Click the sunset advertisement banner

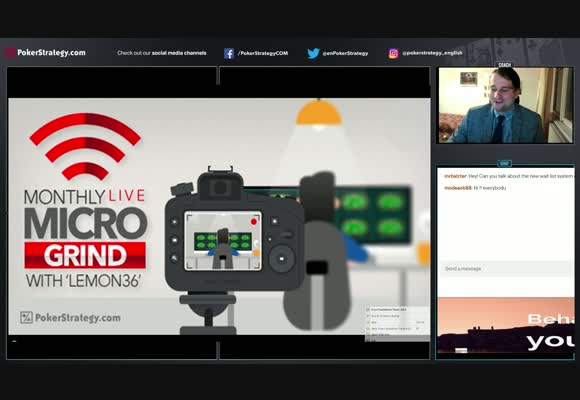pos(506,326)
